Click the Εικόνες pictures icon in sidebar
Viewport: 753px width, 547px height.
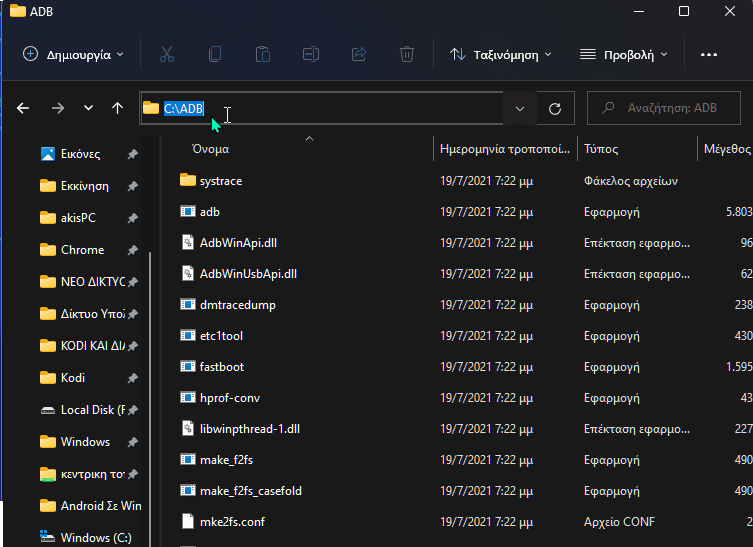(x=48, y=154)
